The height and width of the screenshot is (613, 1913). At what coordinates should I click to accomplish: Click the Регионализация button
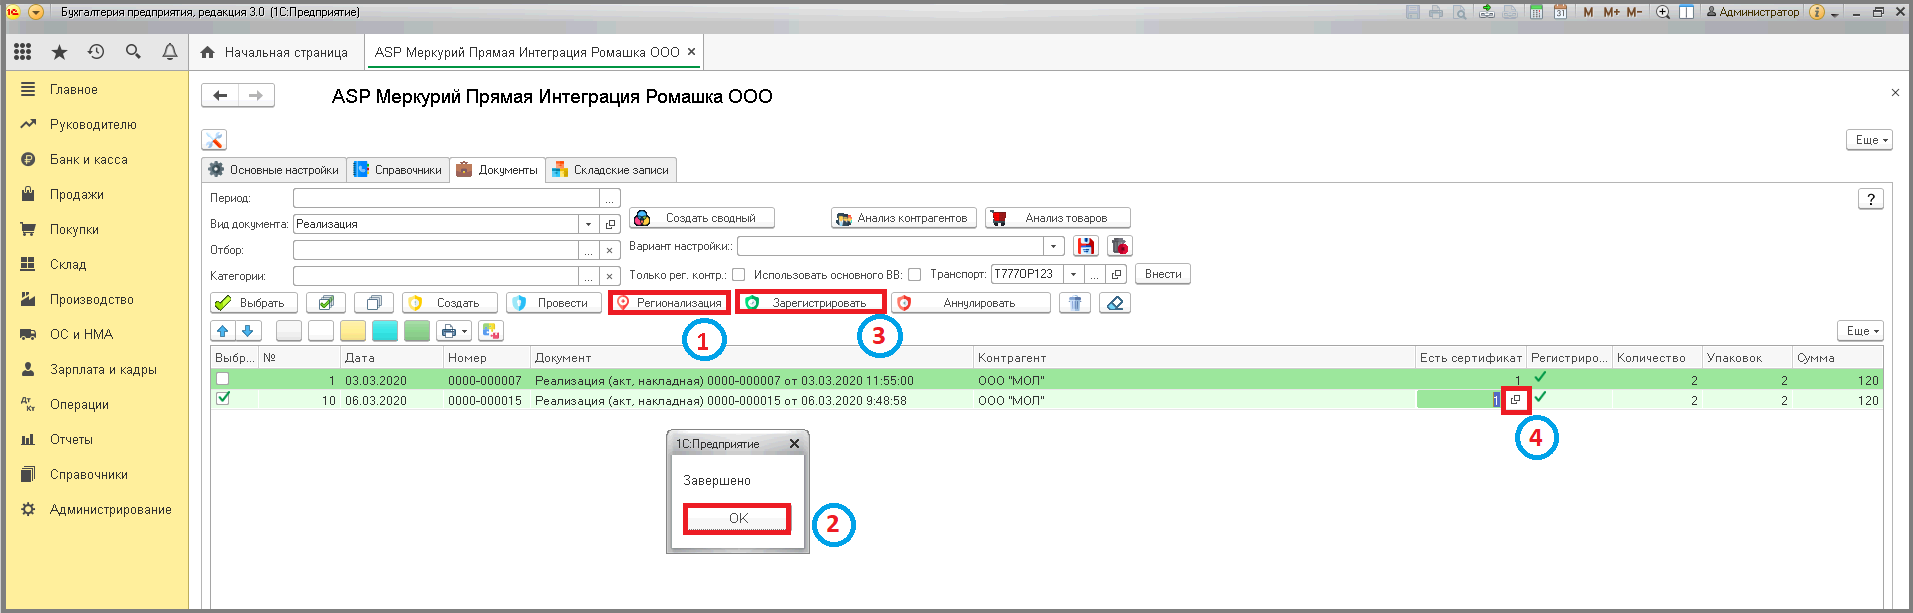pyautogui.click(x=669, y=303)
